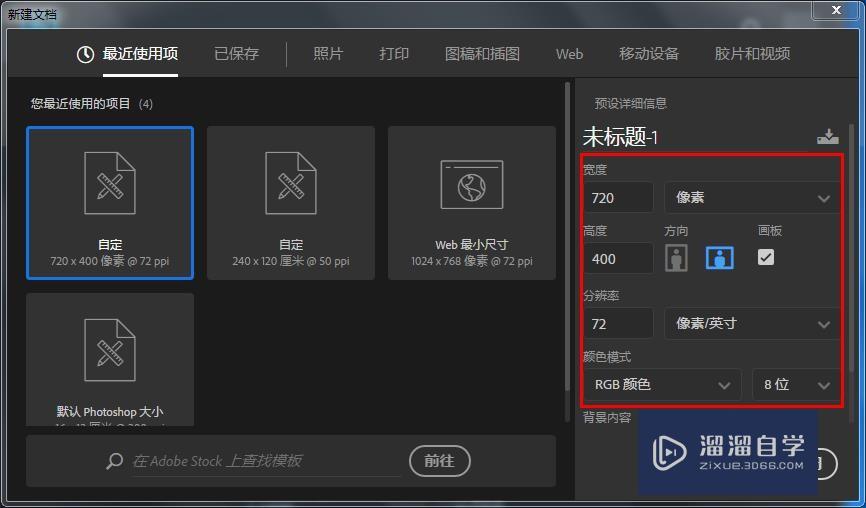This screenshot has width=866, height=508.
Task: Open the RGB 颜色 mode dropdown
Action: [662, 384]
